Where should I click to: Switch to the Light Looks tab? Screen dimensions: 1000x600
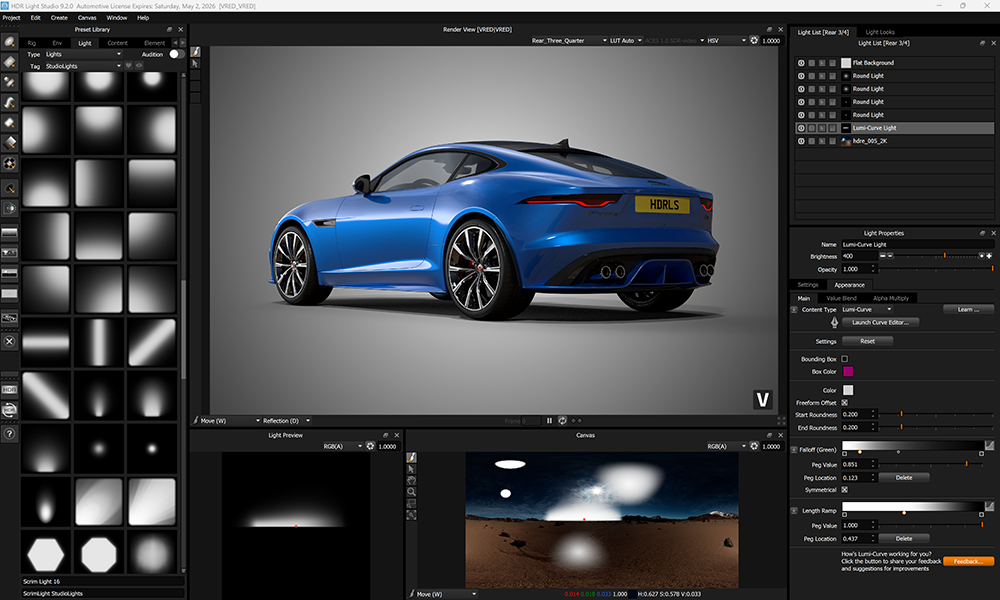point(879,31)
